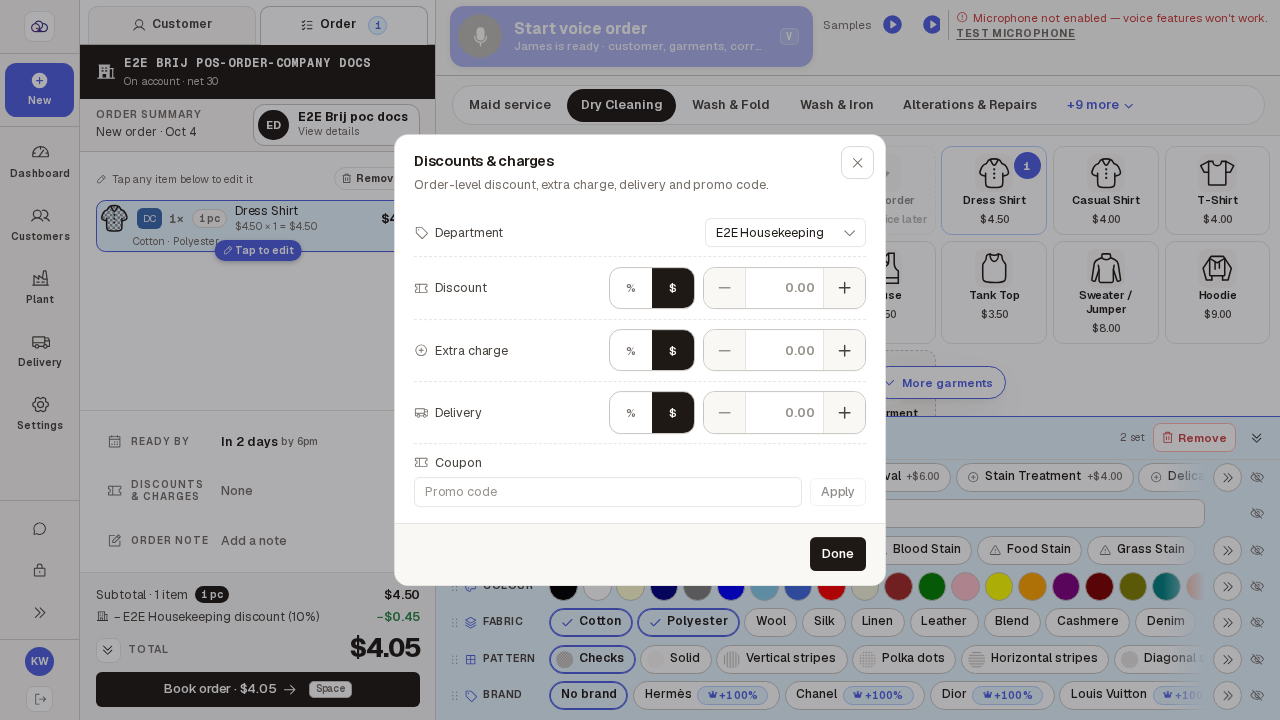The image size is (1280, 720).
Task: Open the KW user avatar
Action: click(40, 662)
